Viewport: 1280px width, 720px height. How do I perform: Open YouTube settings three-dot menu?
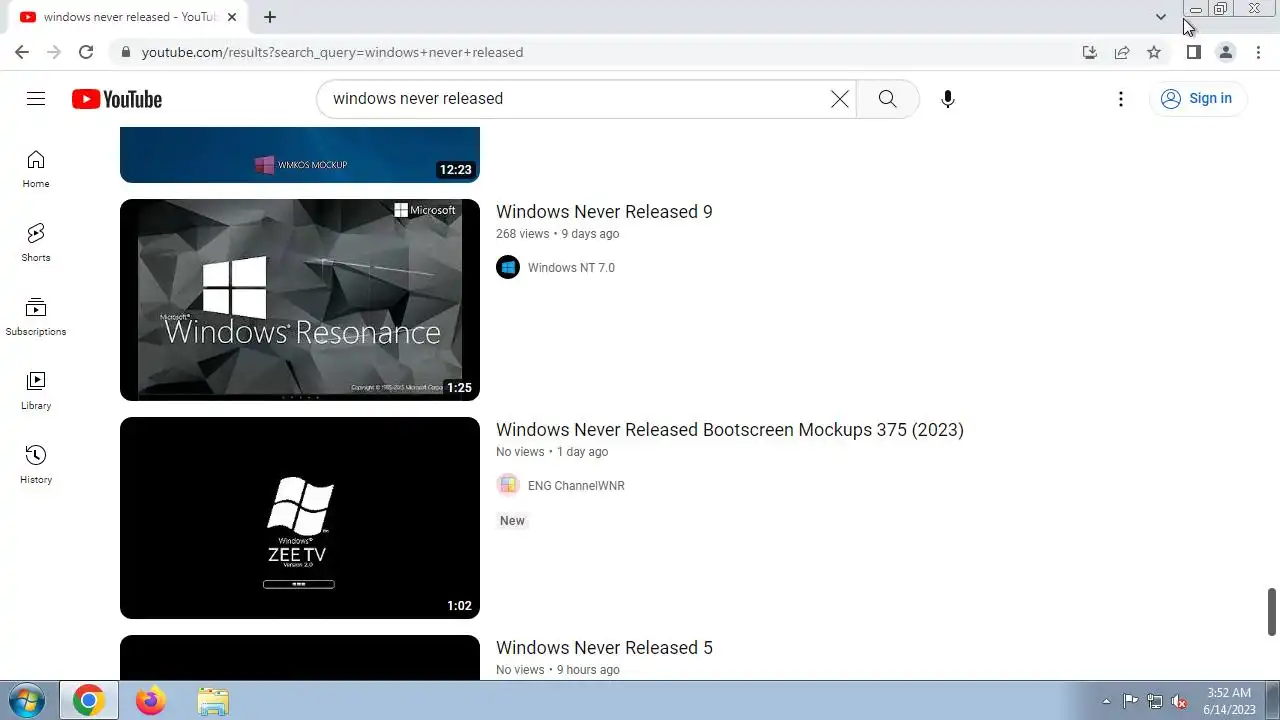[x=1121, y=99]
